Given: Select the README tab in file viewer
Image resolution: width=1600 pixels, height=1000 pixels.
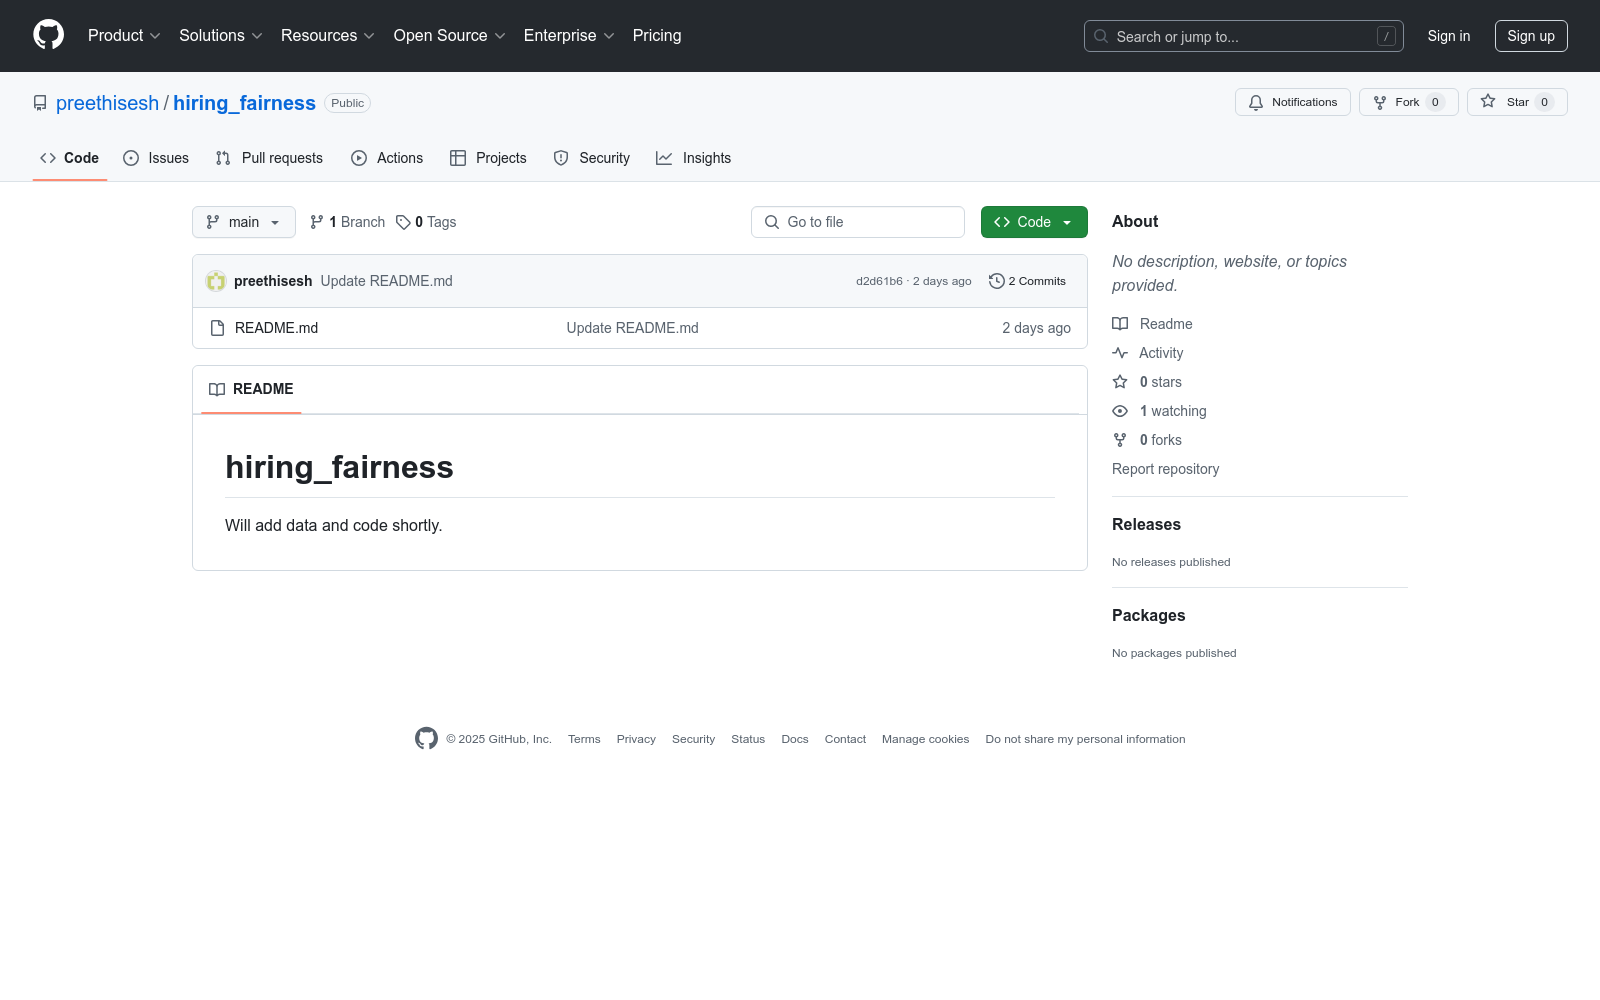Looking at the screenshot, I should pos(251,389).
